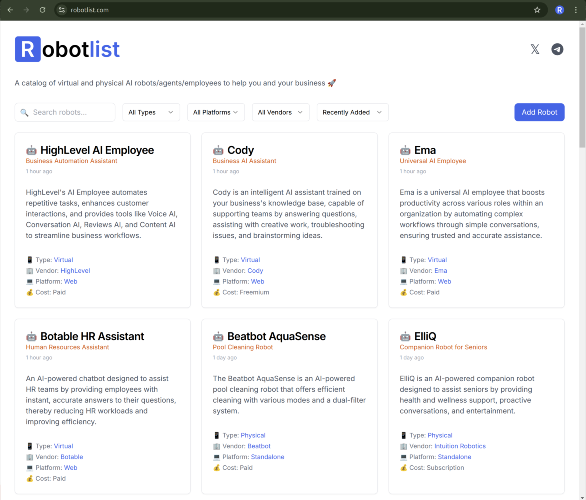Open the browser profile avatar

[x=559, y=10]
